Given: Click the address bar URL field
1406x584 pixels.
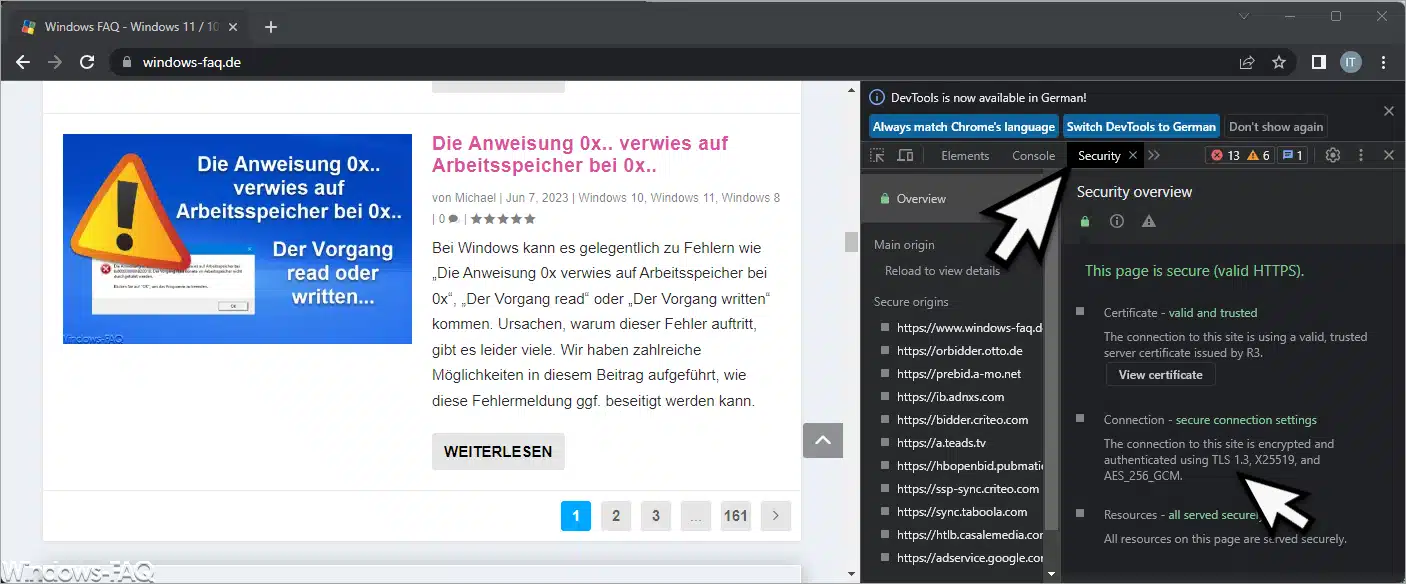Looking at the screenshot, I should coord(680,62).
